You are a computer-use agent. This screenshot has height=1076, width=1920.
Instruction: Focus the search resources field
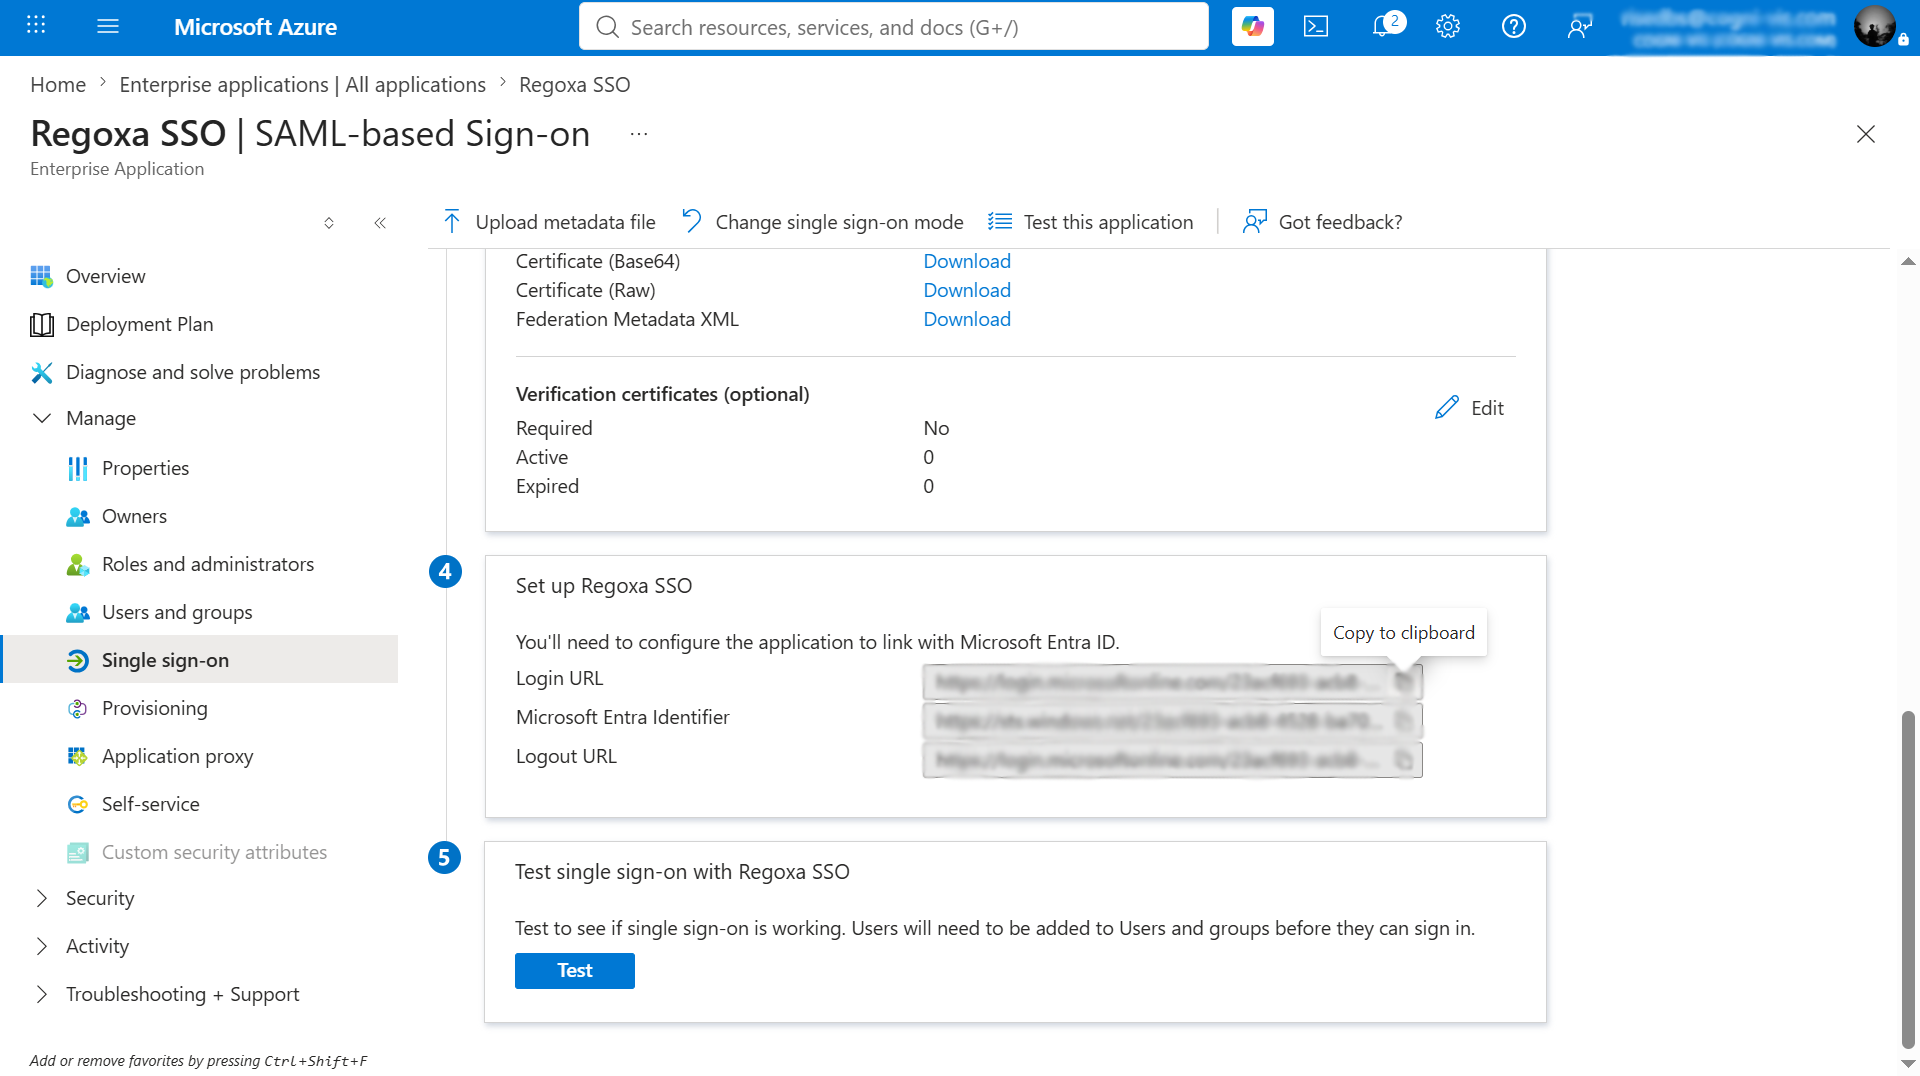pos(893,27)
